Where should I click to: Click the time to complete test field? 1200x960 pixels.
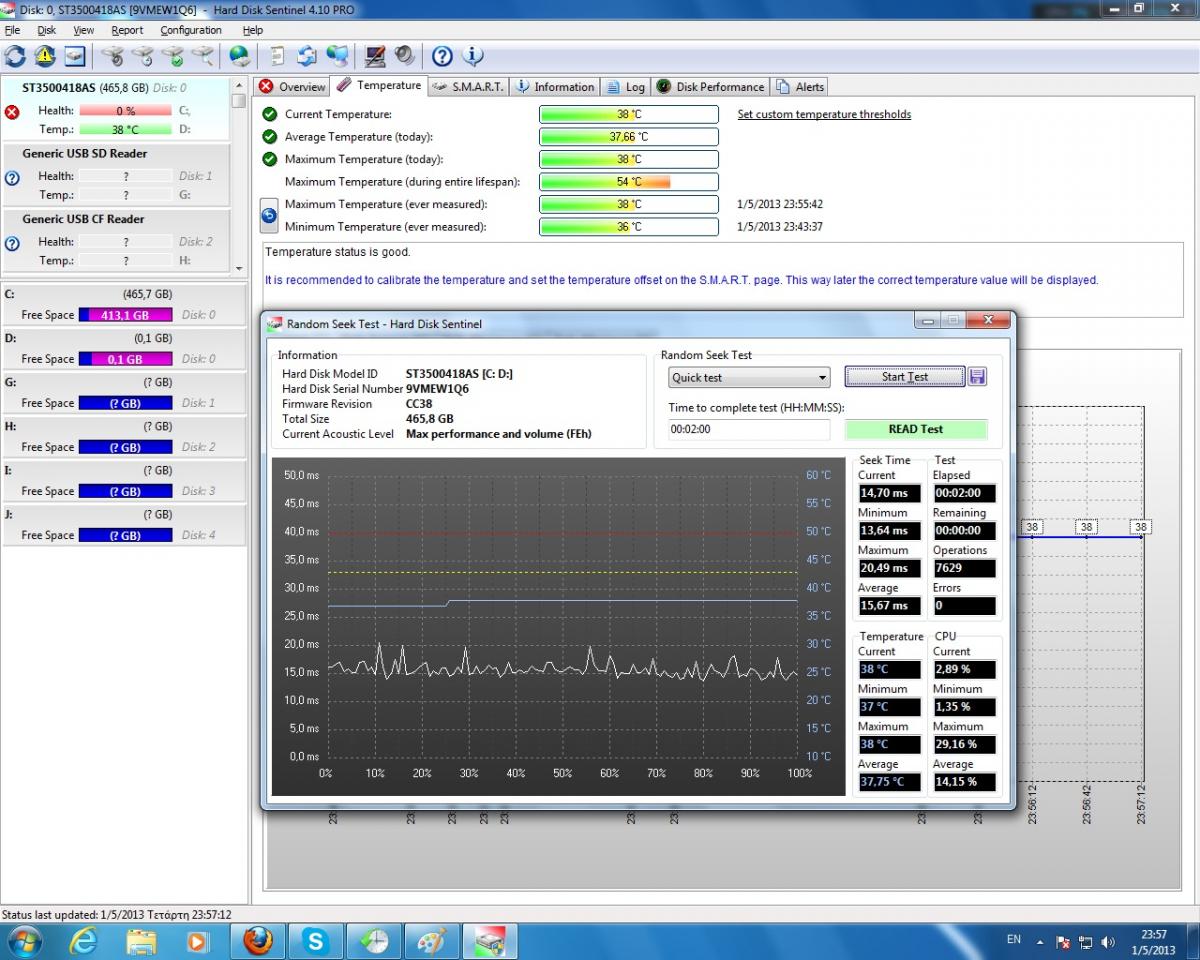(x=749, y=429)
